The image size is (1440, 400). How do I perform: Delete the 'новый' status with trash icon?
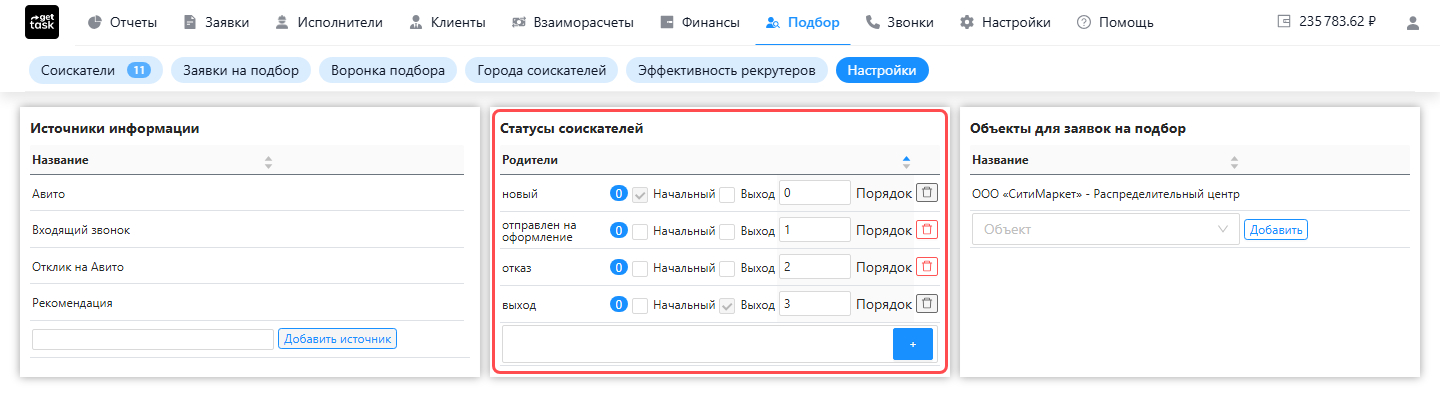tap(927, 193)
